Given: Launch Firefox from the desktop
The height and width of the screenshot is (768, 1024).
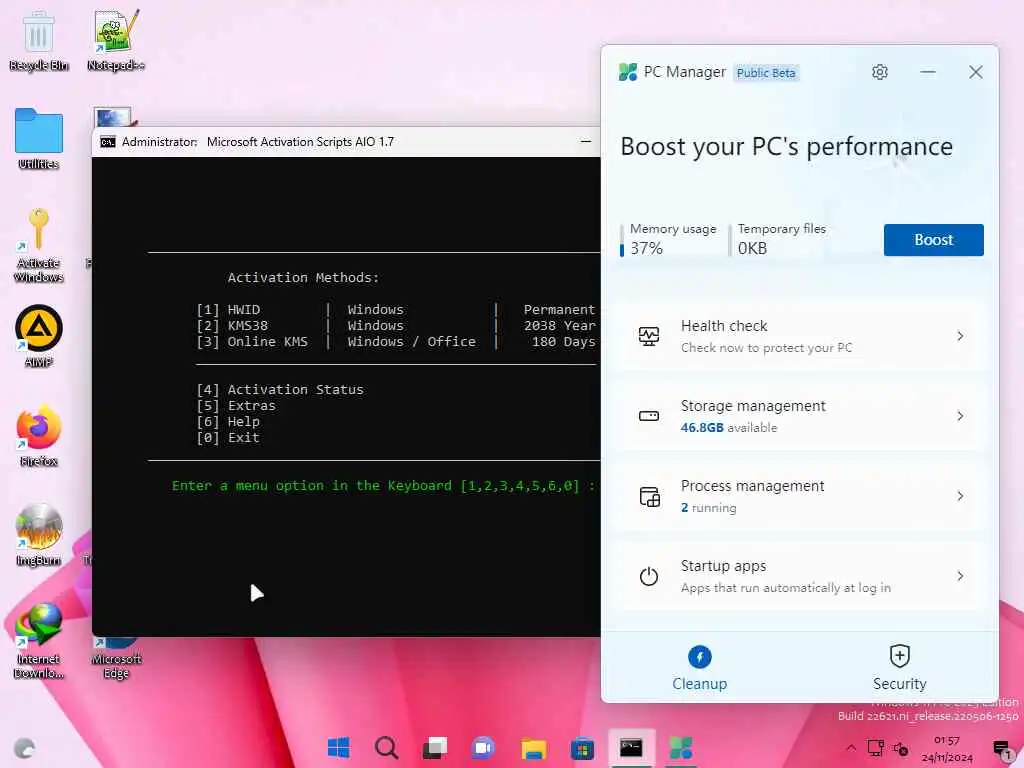Looking at the screenshot, I should (39, 436).
